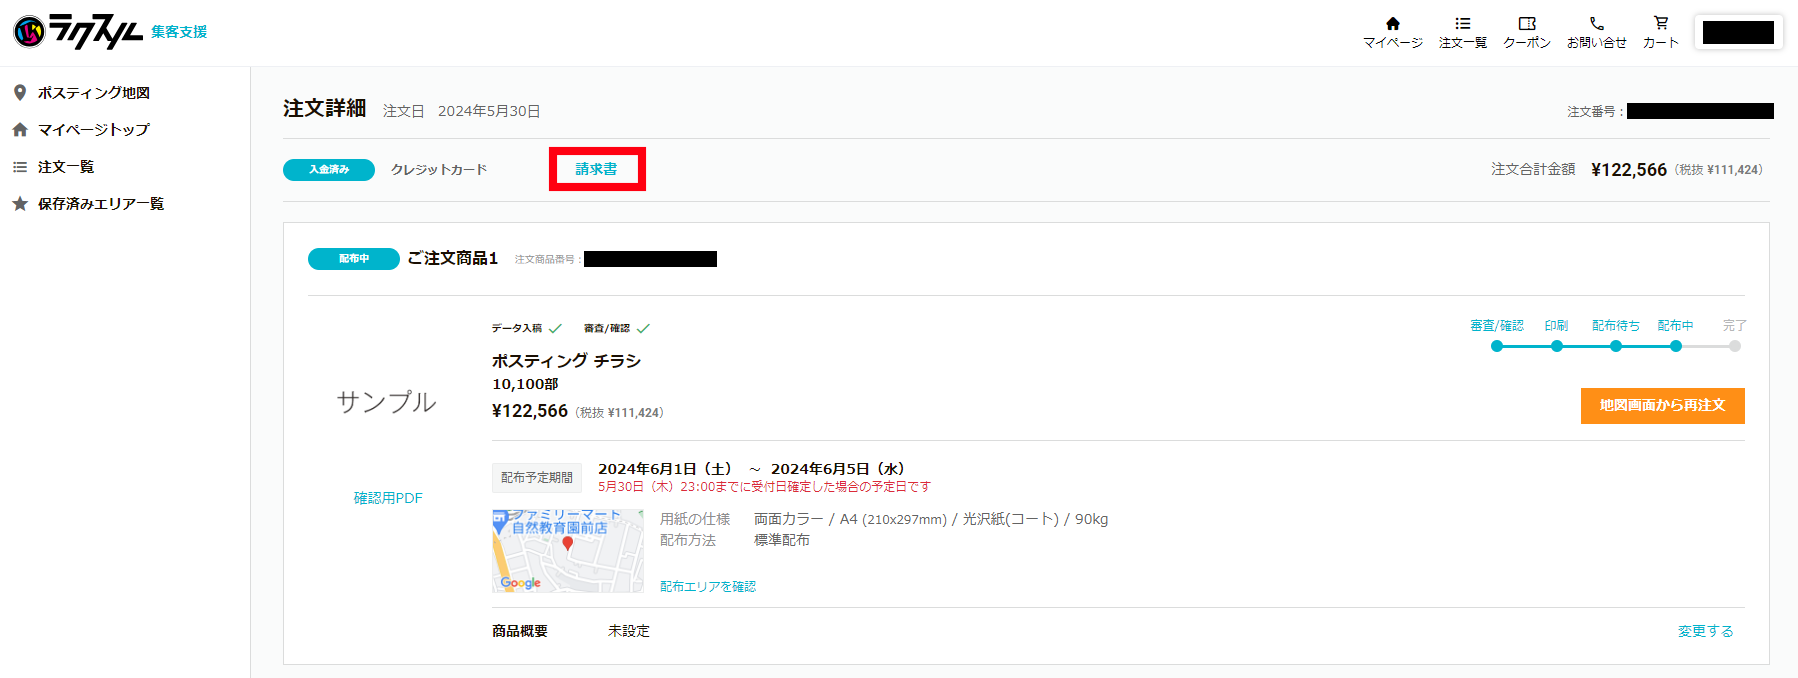
Task: Click 配布エリアを確認 link
Action: click(x=708, y=587)
